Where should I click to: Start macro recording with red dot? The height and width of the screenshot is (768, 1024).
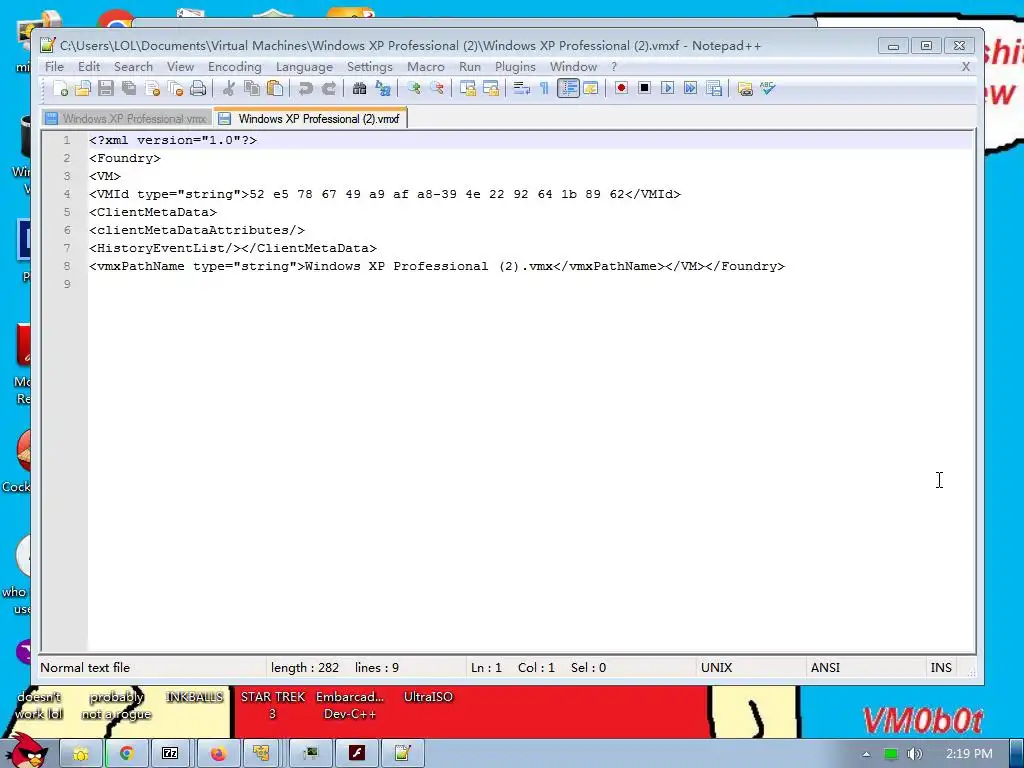621,88
